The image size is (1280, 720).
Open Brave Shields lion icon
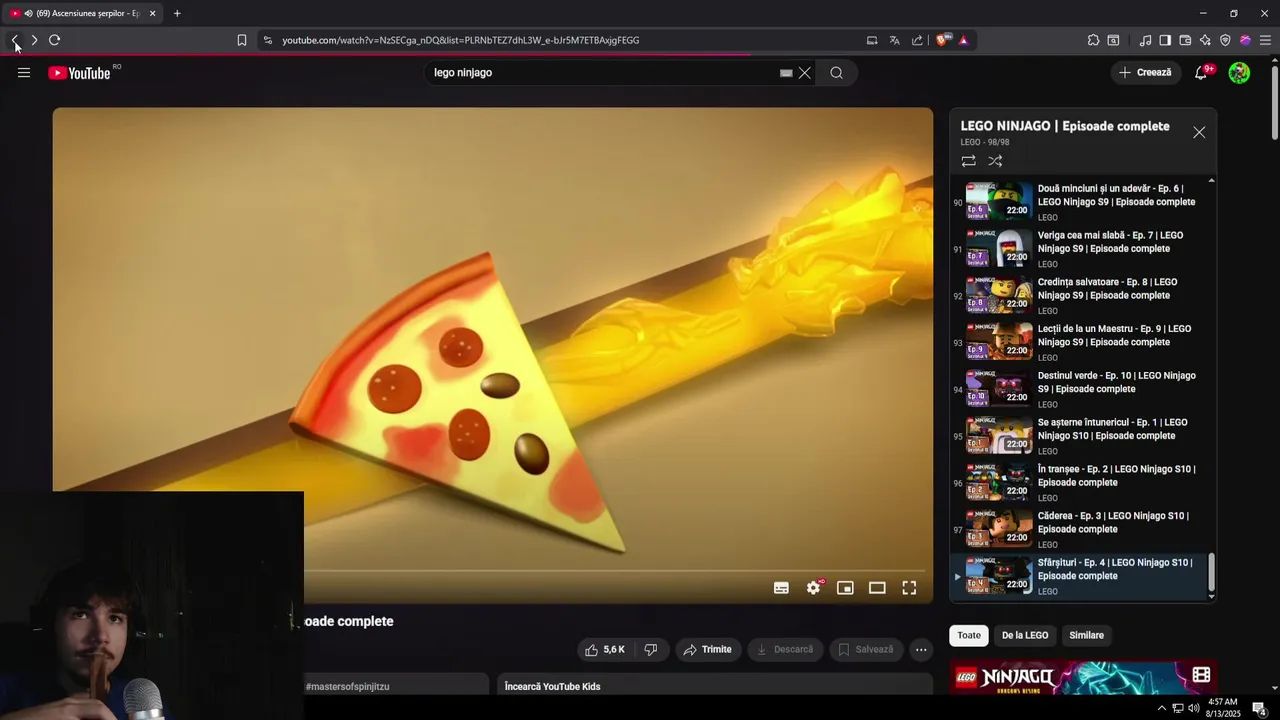click(x=942, y=40)
